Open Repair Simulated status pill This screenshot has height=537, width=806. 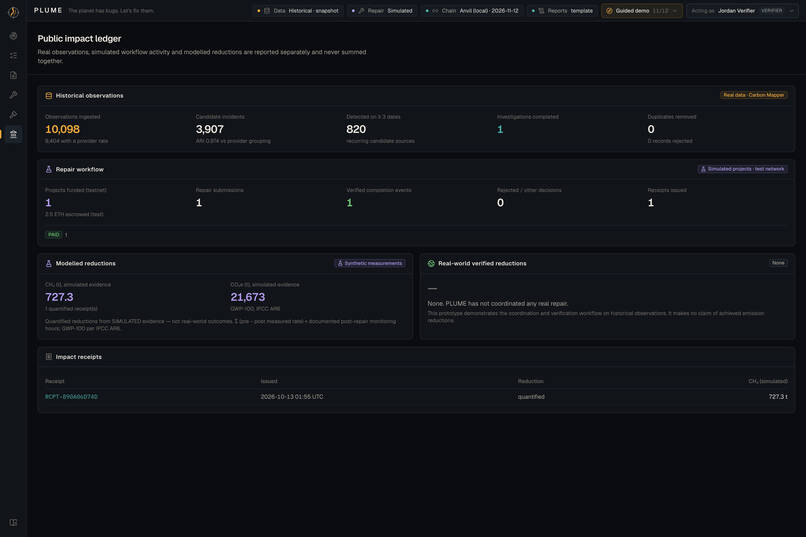coord(383,11)
